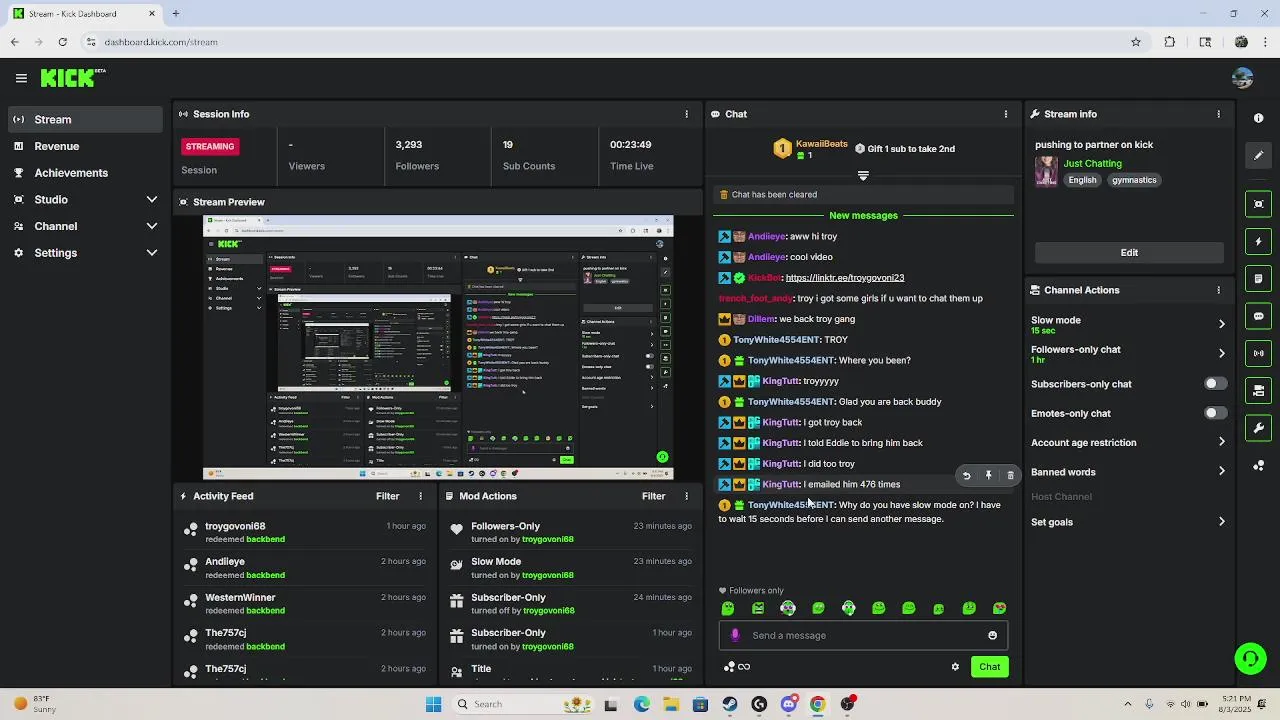This screenshot has width=1280, height=720.
Task: Open Discord from the taskbar
Action: [x=788, y=704]
